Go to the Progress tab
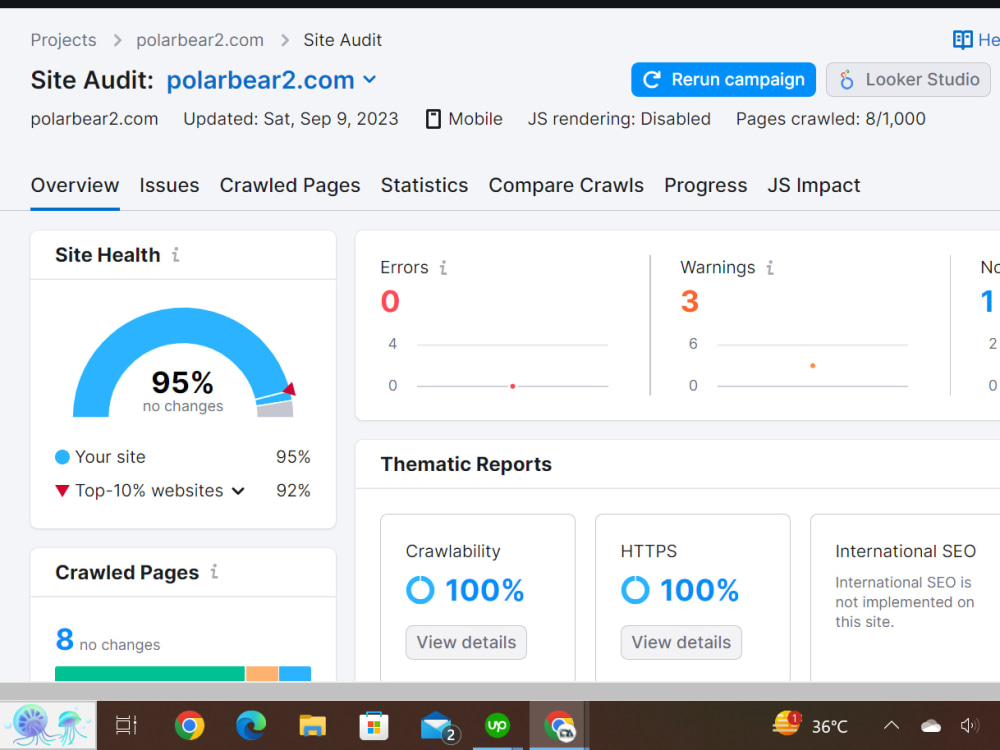Image resolution: width=1000 pixels, height=750 pixels. (705, 186)
